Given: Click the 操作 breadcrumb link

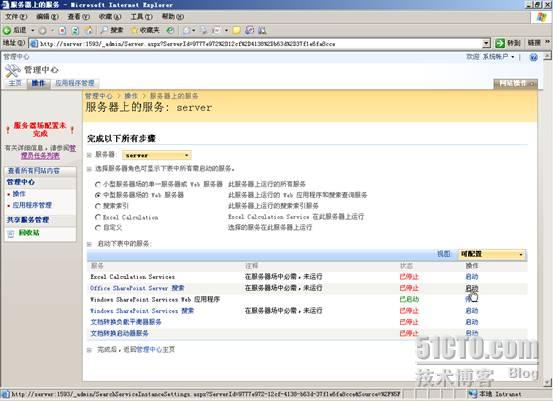Looking at the screenshot, I should click(131, 96).
